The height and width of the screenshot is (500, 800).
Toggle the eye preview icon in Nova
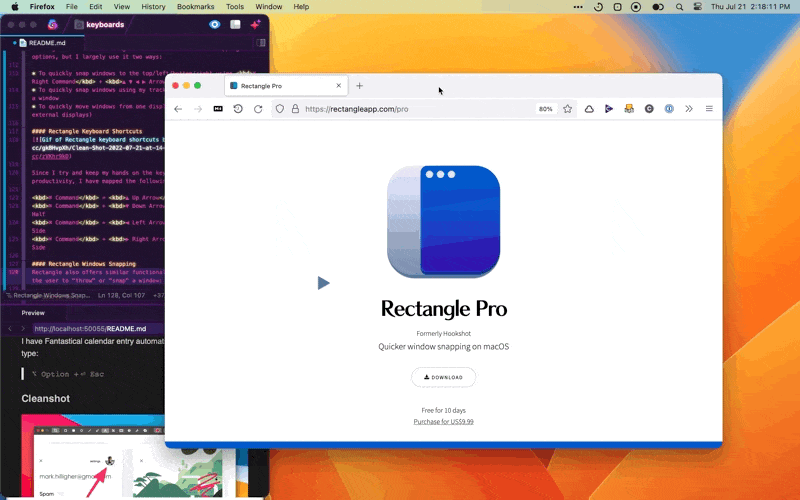215,24
